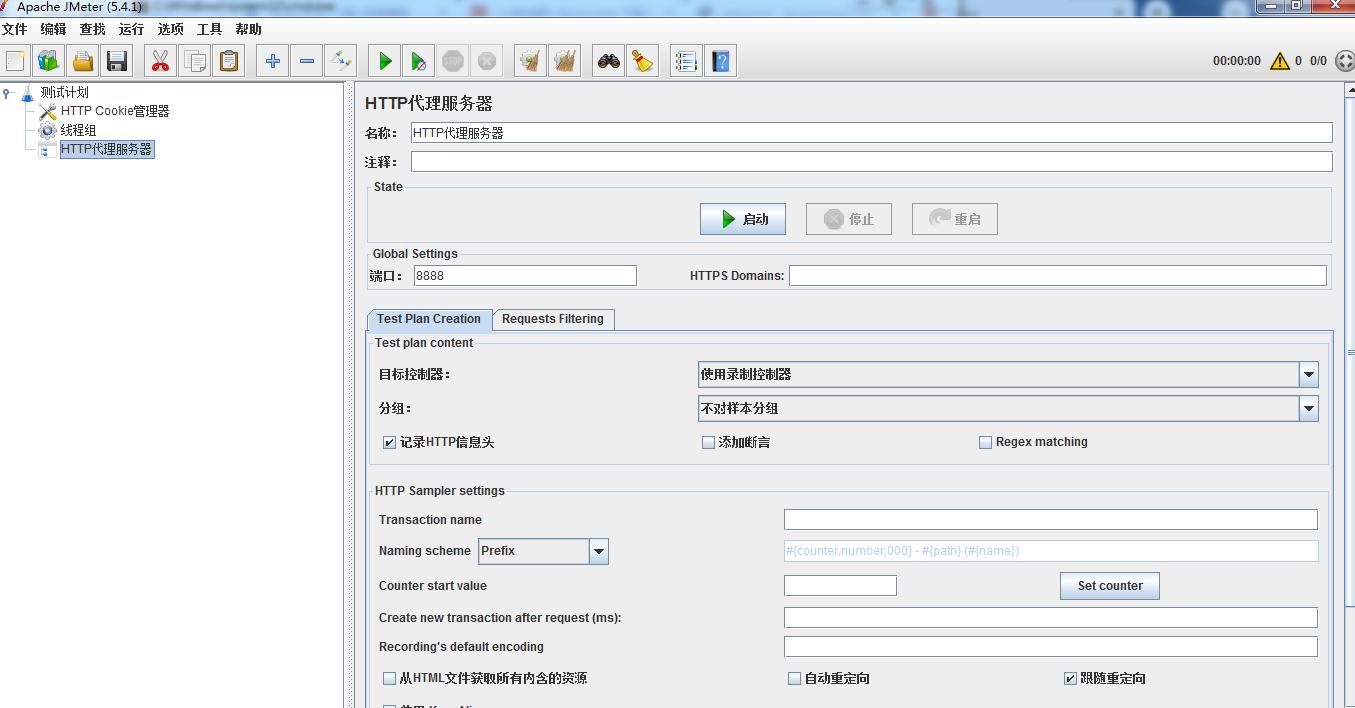Viewport: 1355px width, 708px height.
Task: Click Start no pauses toolbar icon
Action: [419, 61]
